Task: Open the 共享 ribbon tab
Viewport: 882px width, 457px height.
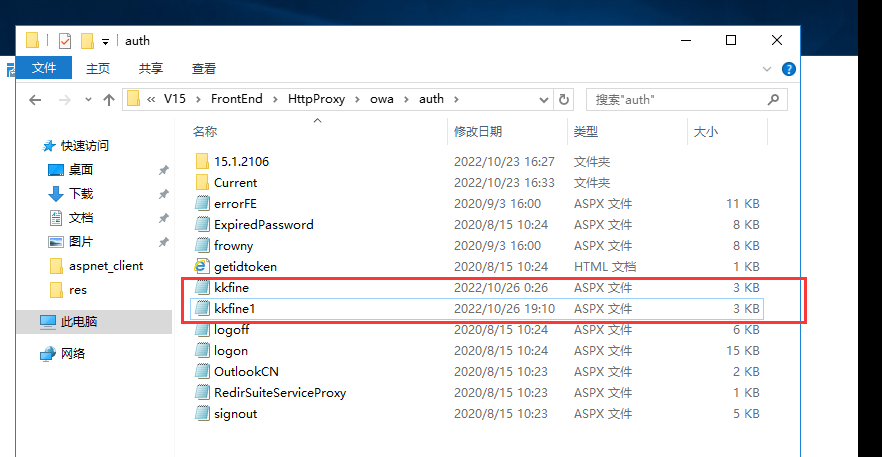Action: 151,69
